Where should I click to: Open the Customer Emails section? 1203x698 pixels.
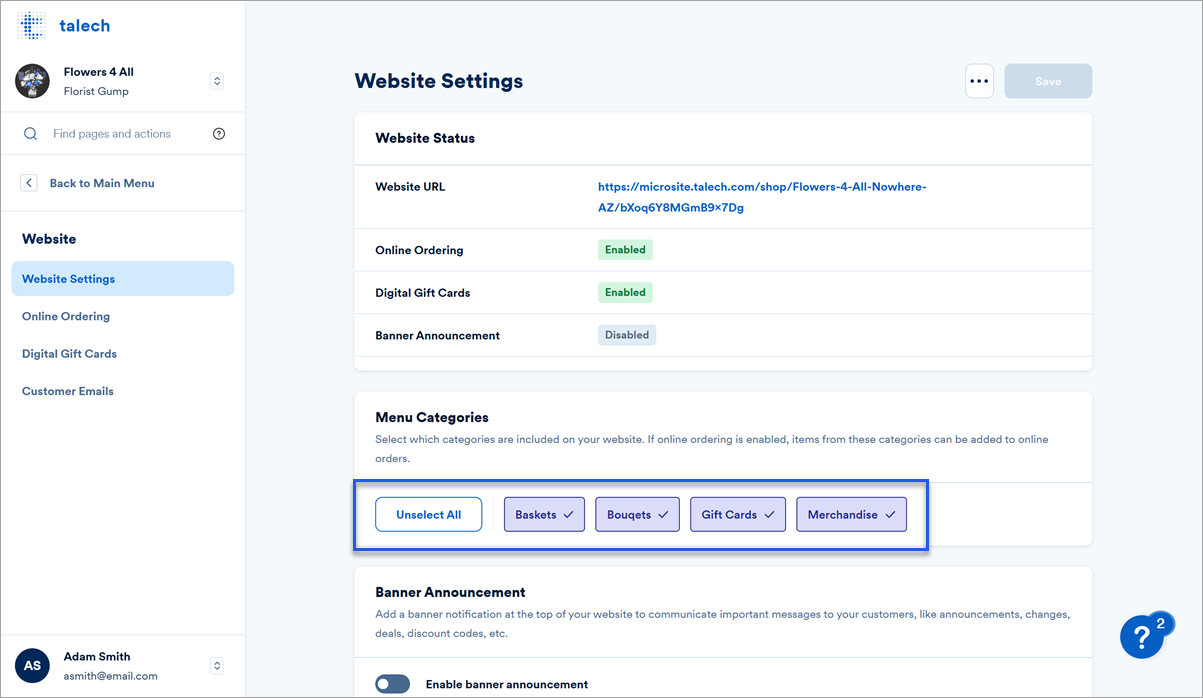(67, 391)
